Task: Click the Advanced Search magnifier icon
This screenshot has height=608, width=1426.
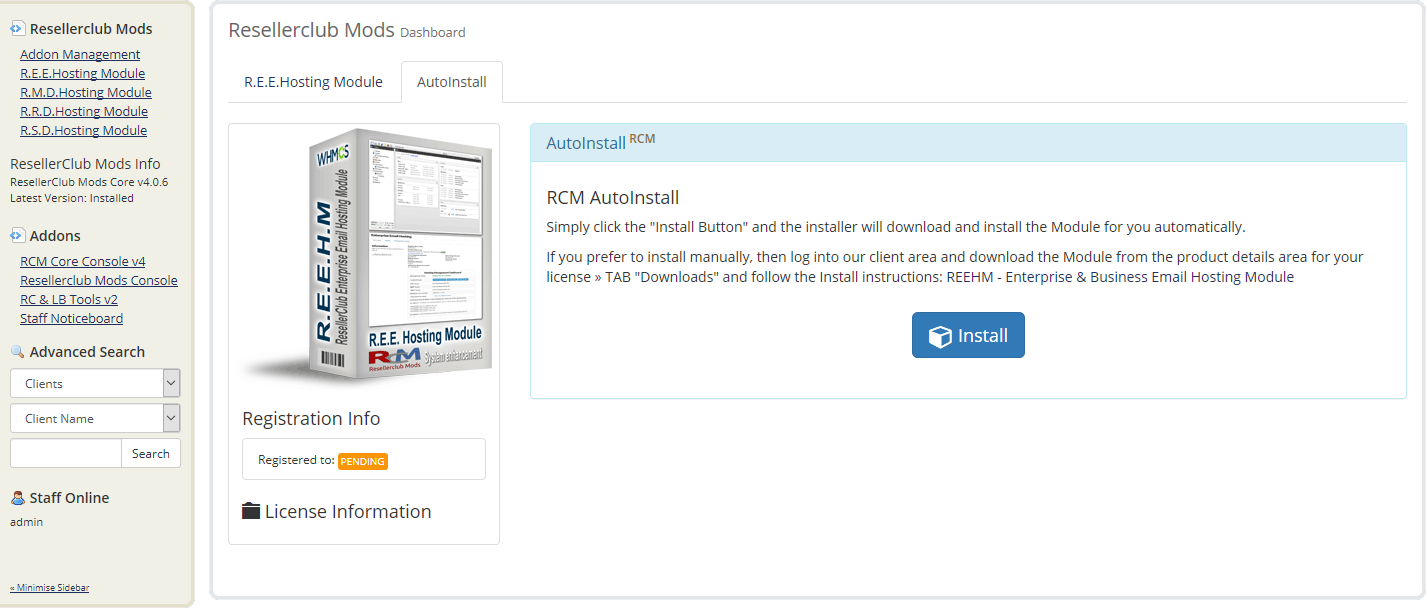Action: coord(17,352)
